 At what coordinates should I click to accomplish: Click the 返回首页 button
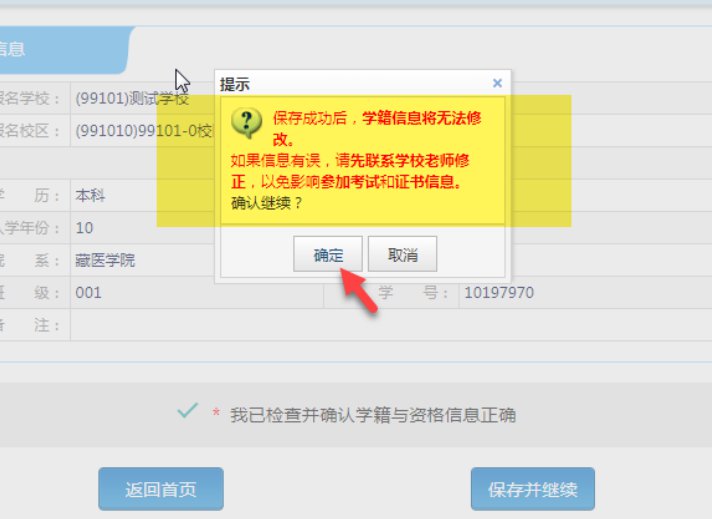(x=161, y=489)
